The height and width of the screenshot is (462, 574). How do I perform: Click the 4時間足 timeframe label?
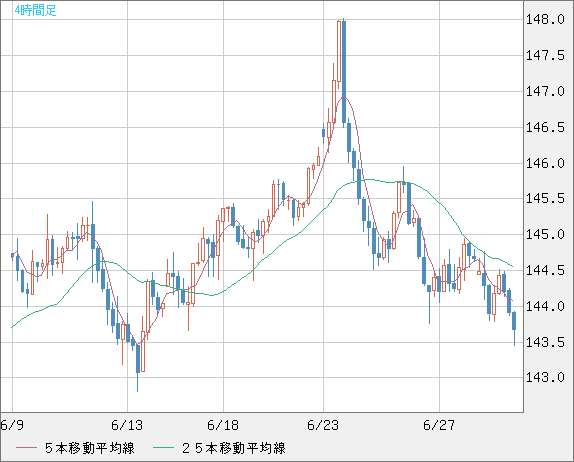(x=36, y=10)
